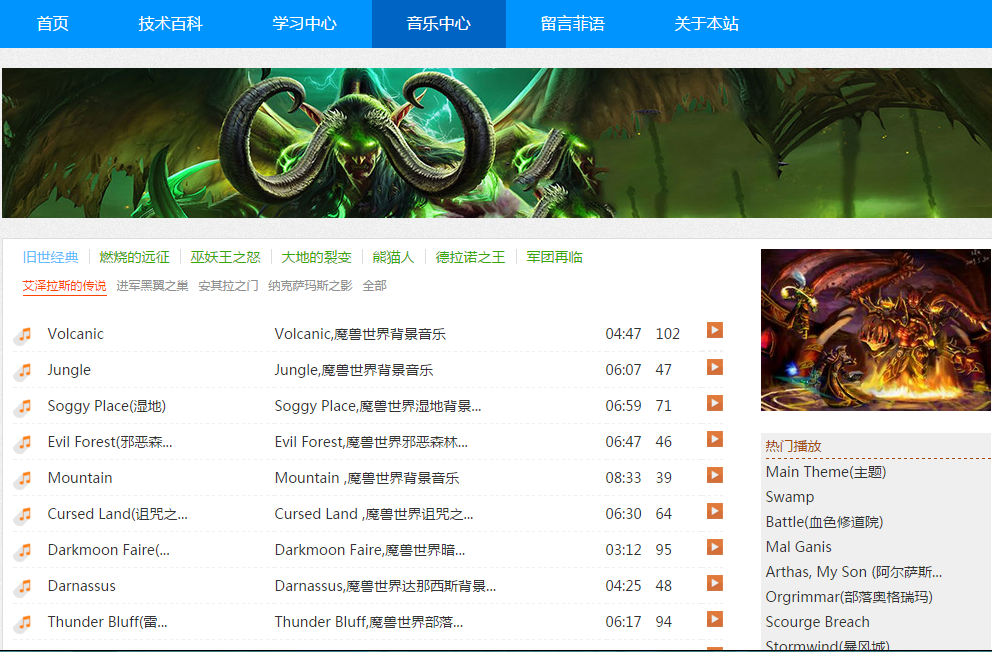Open Swamp in the hot plays list

coord(790,497)
